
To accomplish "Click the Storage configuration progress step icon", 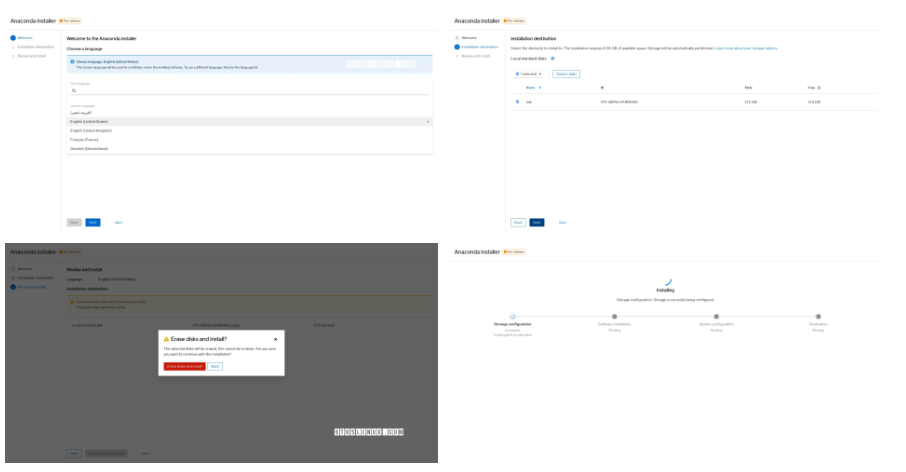I will tap(512, 316).
